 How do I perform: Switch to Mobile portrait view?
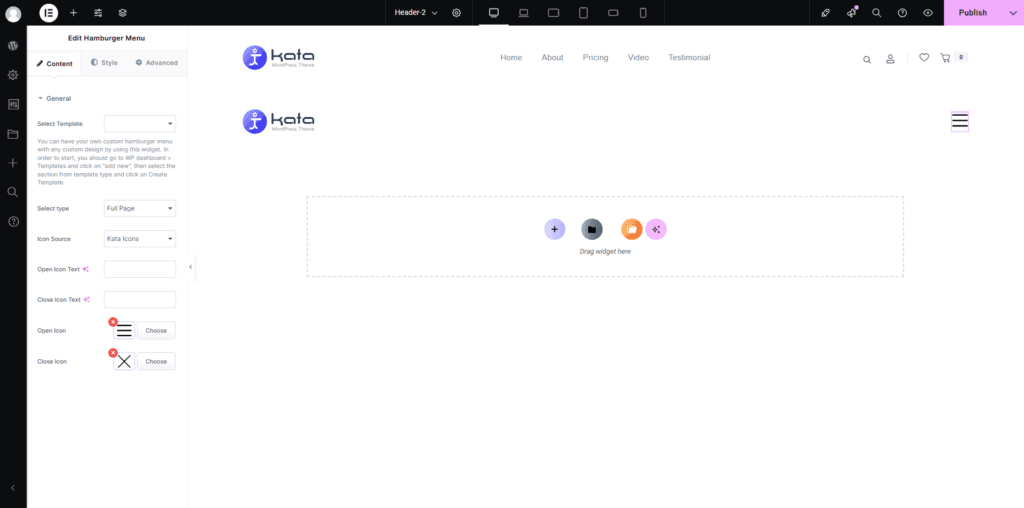(x=643, y=12)
